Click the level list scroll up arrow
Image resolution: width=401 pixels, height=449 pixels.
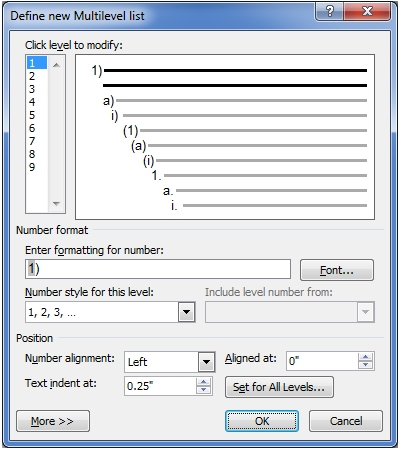[x=56, y=65]
